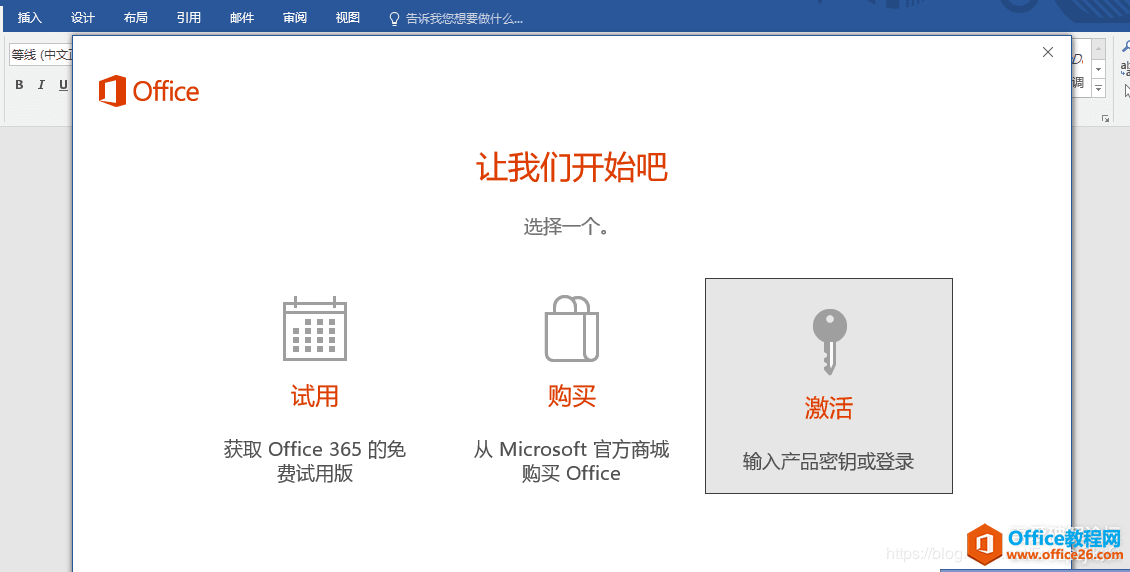The width and height of the screenshot is (1130, 572).
Task: Expand the styles gallery More button
Action: coord(1099,88)
